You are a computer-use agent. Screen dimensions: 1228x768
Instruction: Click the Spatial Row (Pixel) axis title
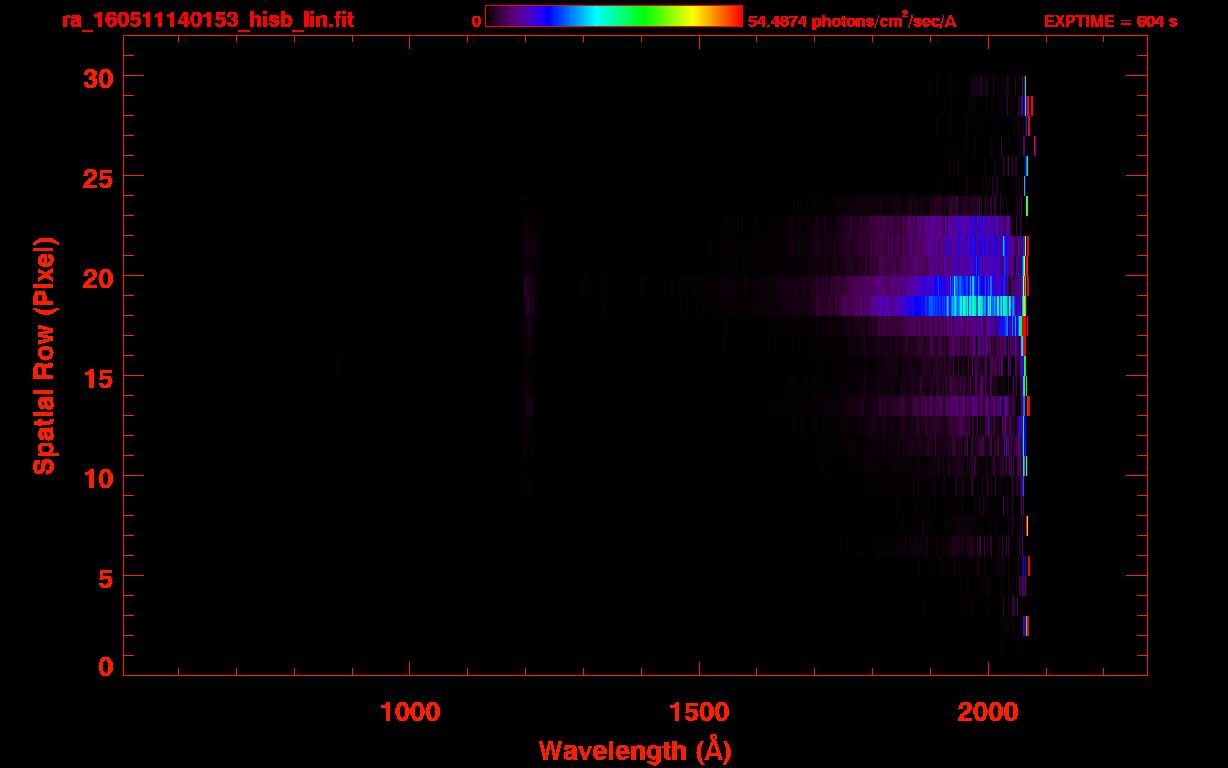[x=44, y=355]
